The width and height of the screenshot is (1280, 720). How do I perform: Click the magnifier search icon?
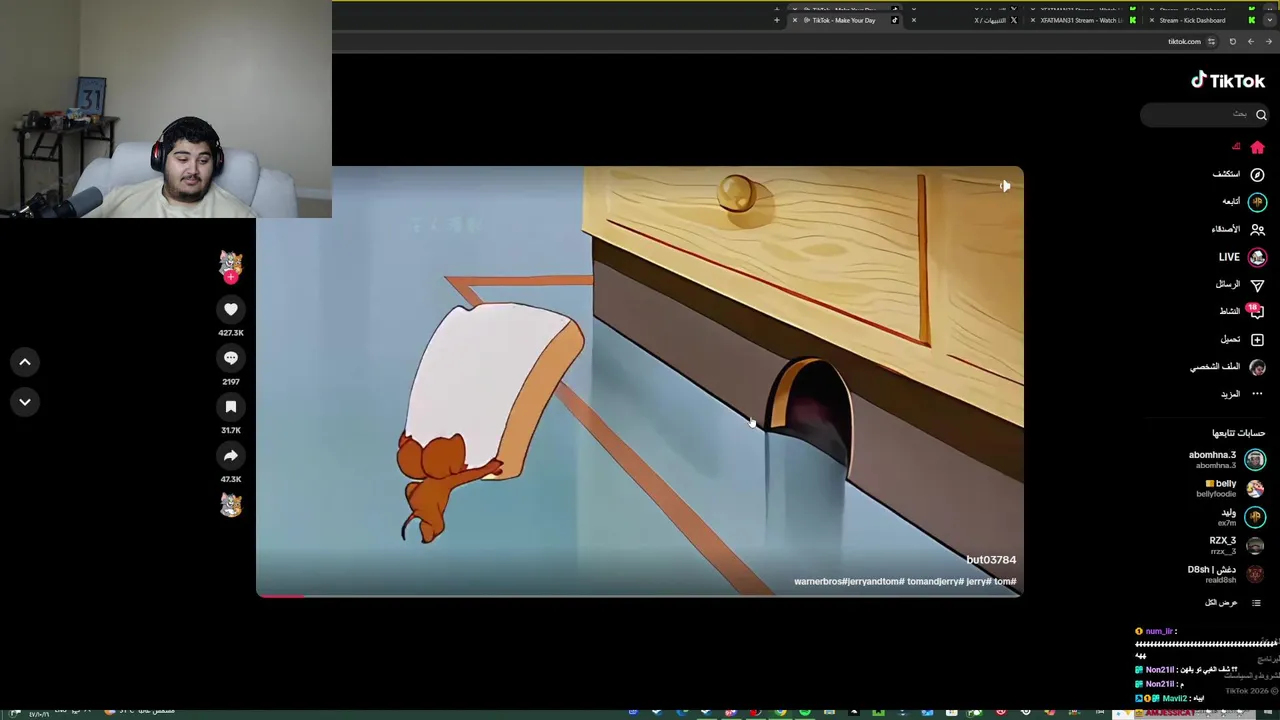click(1261, 115)
